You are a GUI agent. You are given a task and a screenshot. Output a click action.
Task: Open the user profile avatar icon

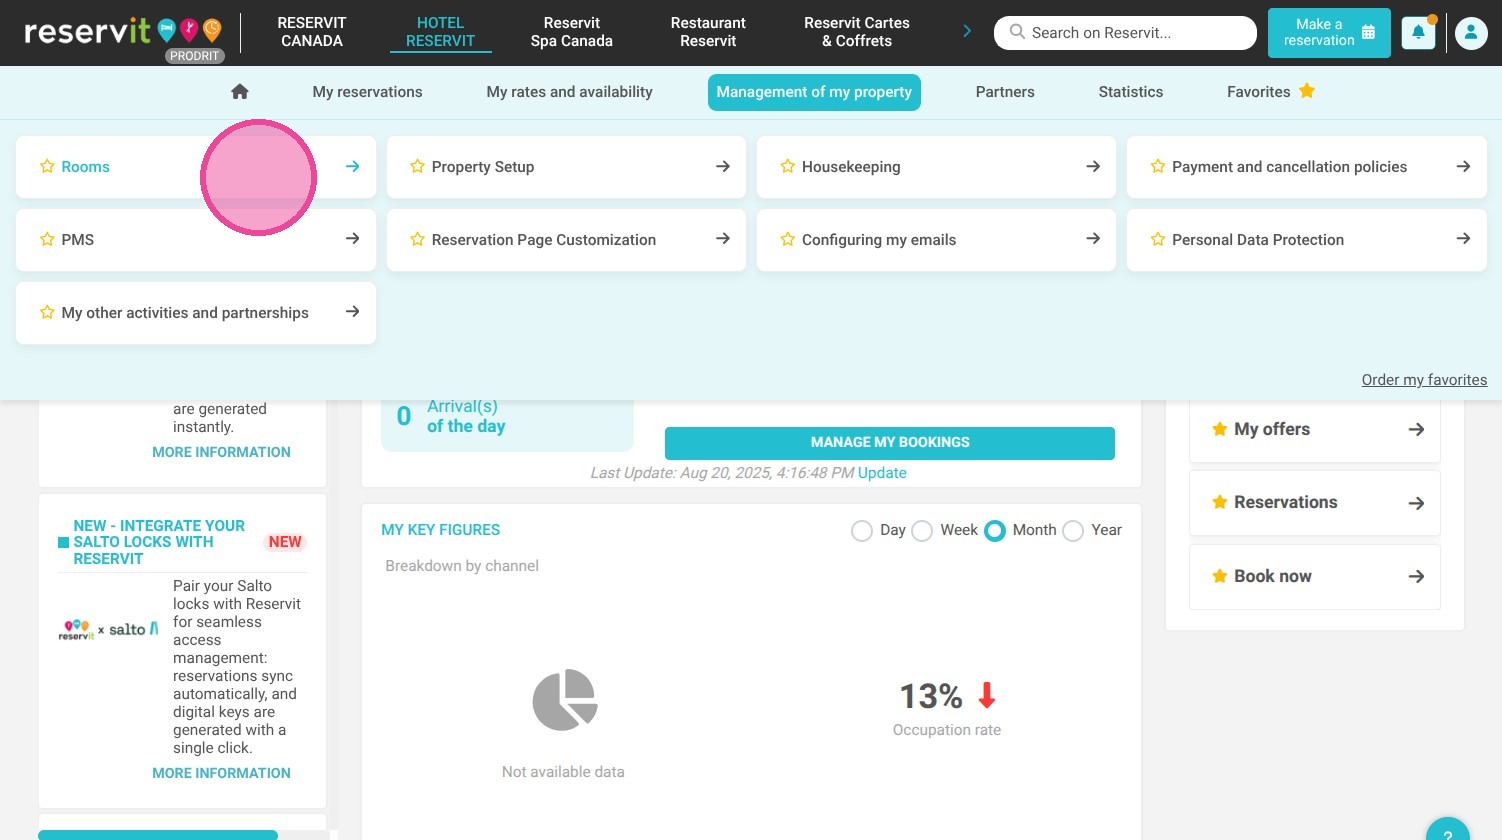[x=1471, y=33]
